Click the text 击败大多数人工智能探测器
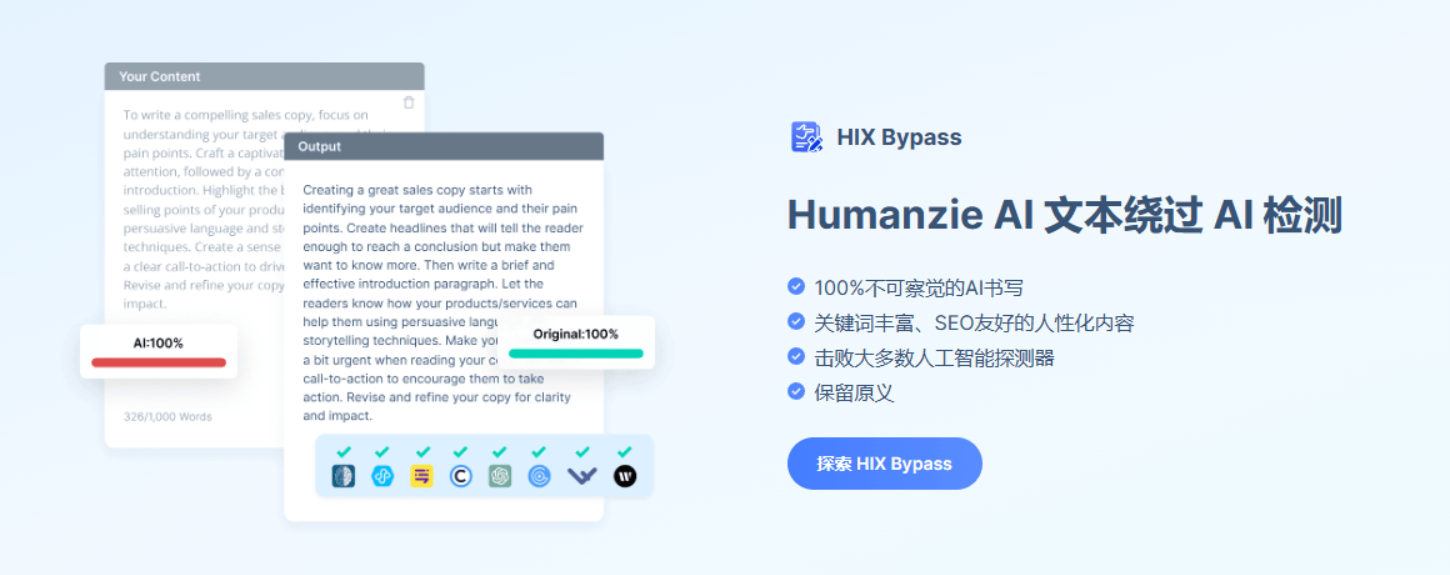 (x=934, y=357)
